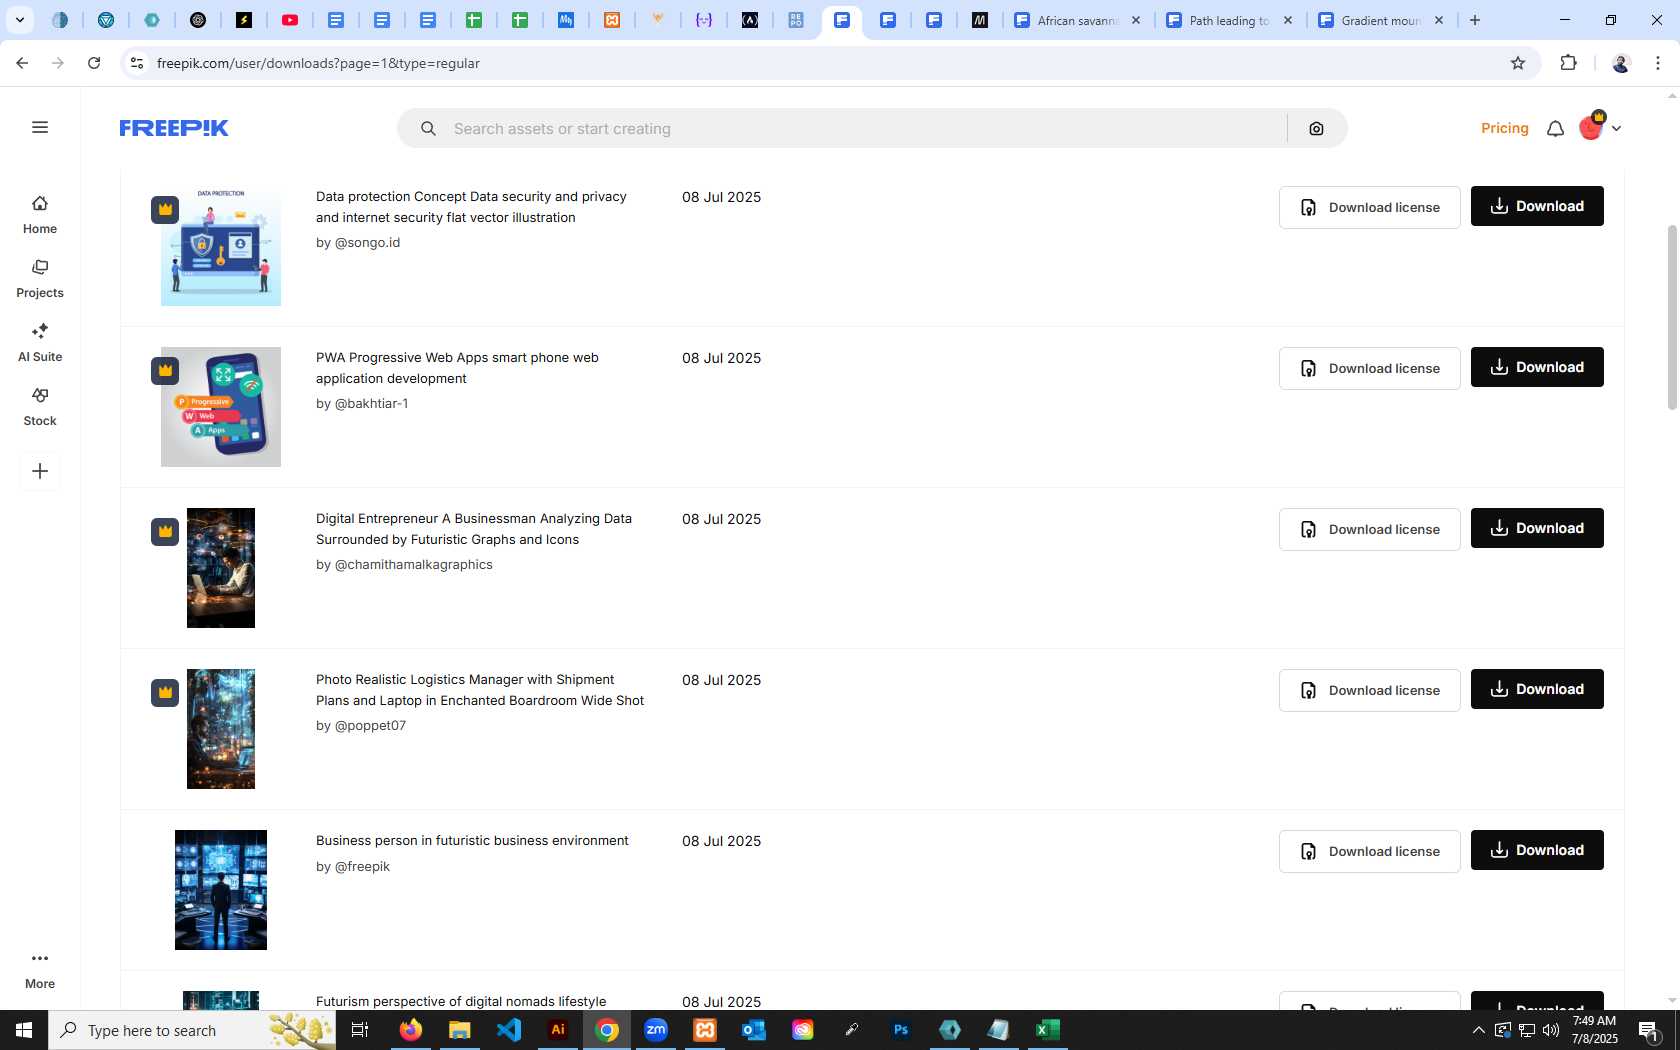This screenshot has width=1680, height=1050.
Task: Click the Freepik logo
Action: [x=174, y=128]
